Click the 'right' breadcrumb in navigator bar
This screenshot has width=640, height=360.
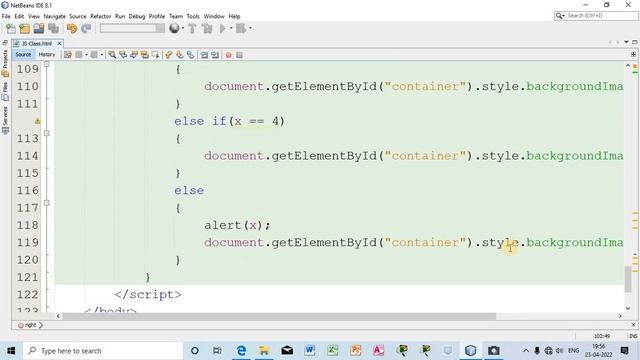coord(30,325)
